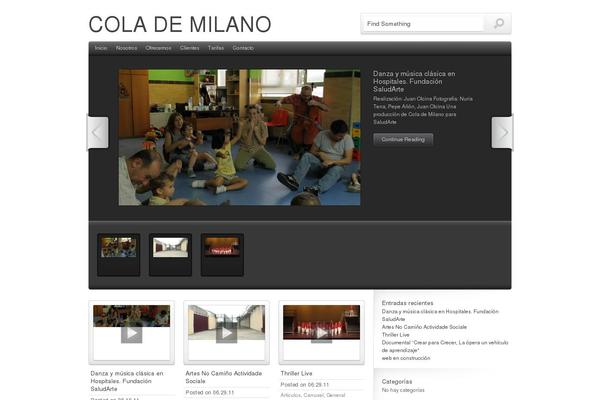Open the COLA DE MILANO site title
This screenshot has height=400, width=600.
coord(180,24)
